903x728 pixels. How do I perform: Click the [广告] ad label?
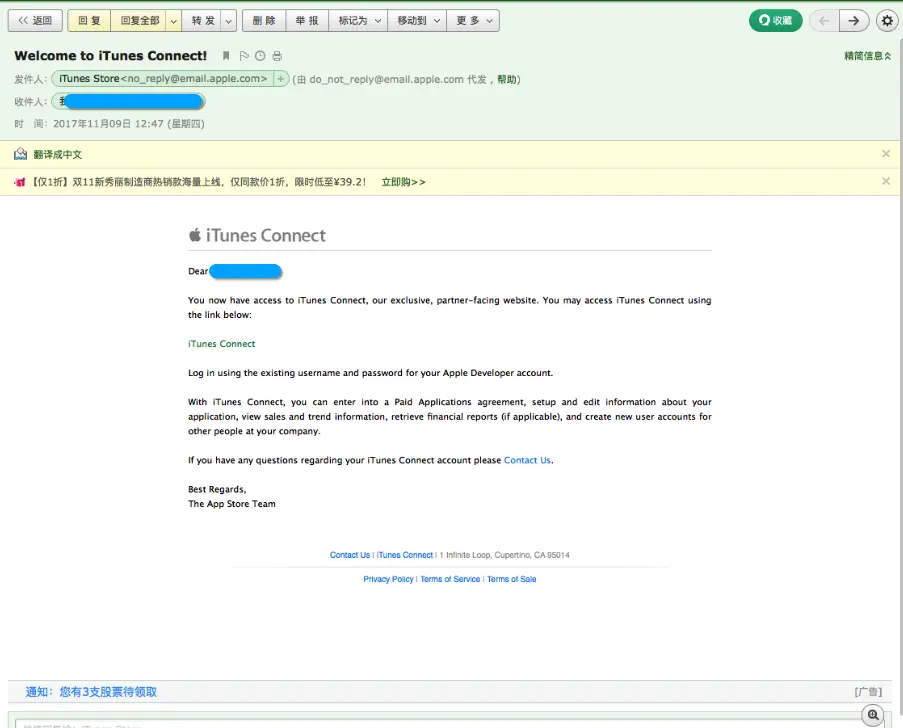(x=868, y=692)
